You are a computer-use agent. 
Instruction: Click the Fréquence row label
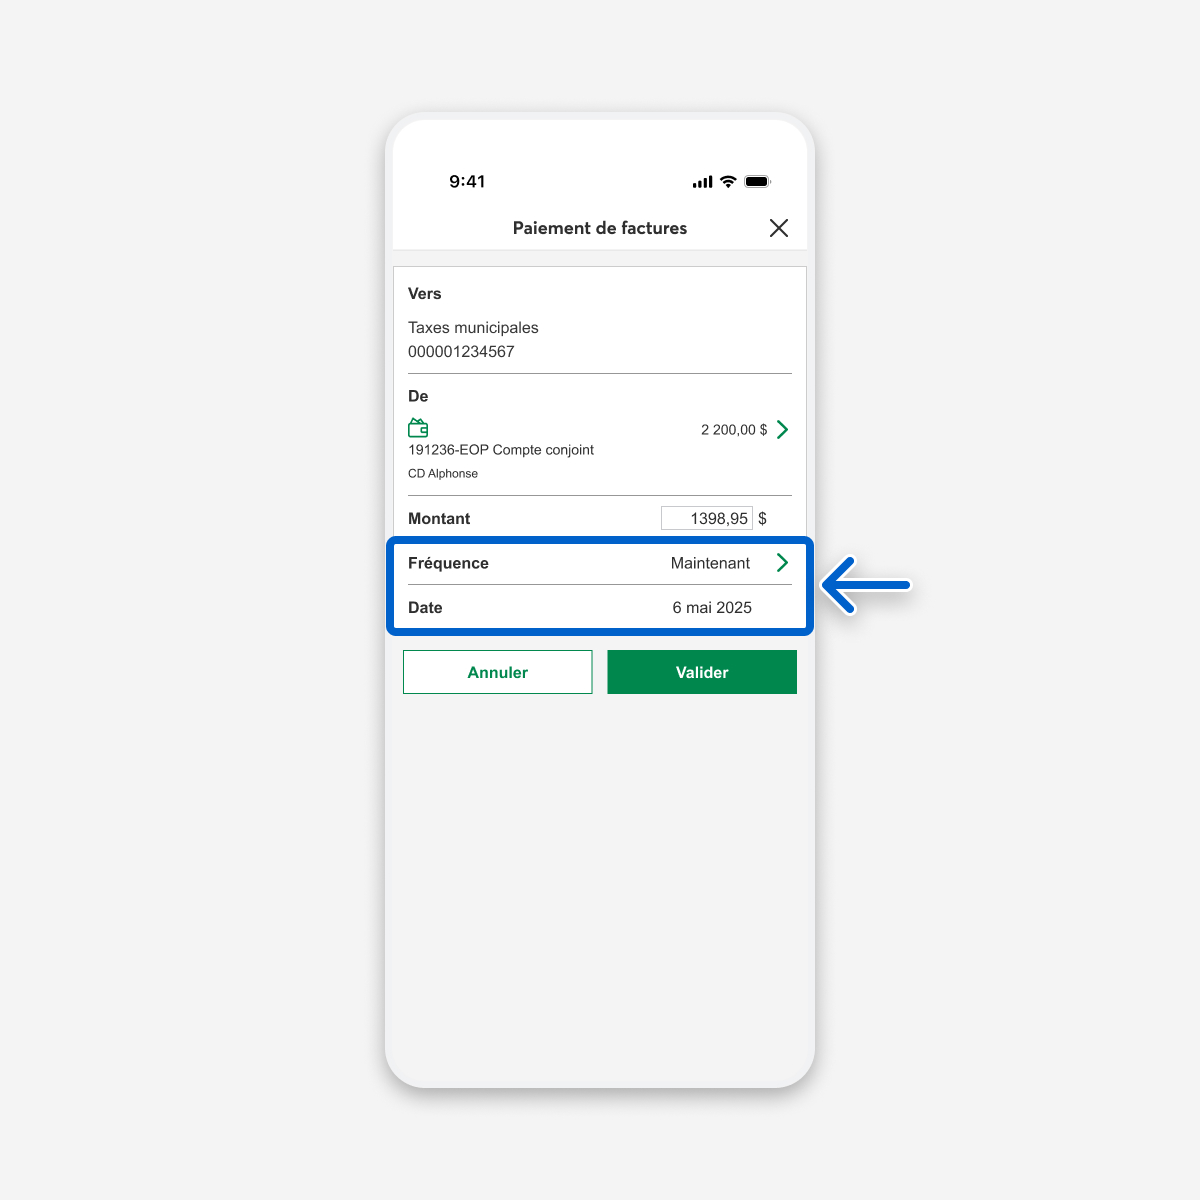(x=448, y=563)
